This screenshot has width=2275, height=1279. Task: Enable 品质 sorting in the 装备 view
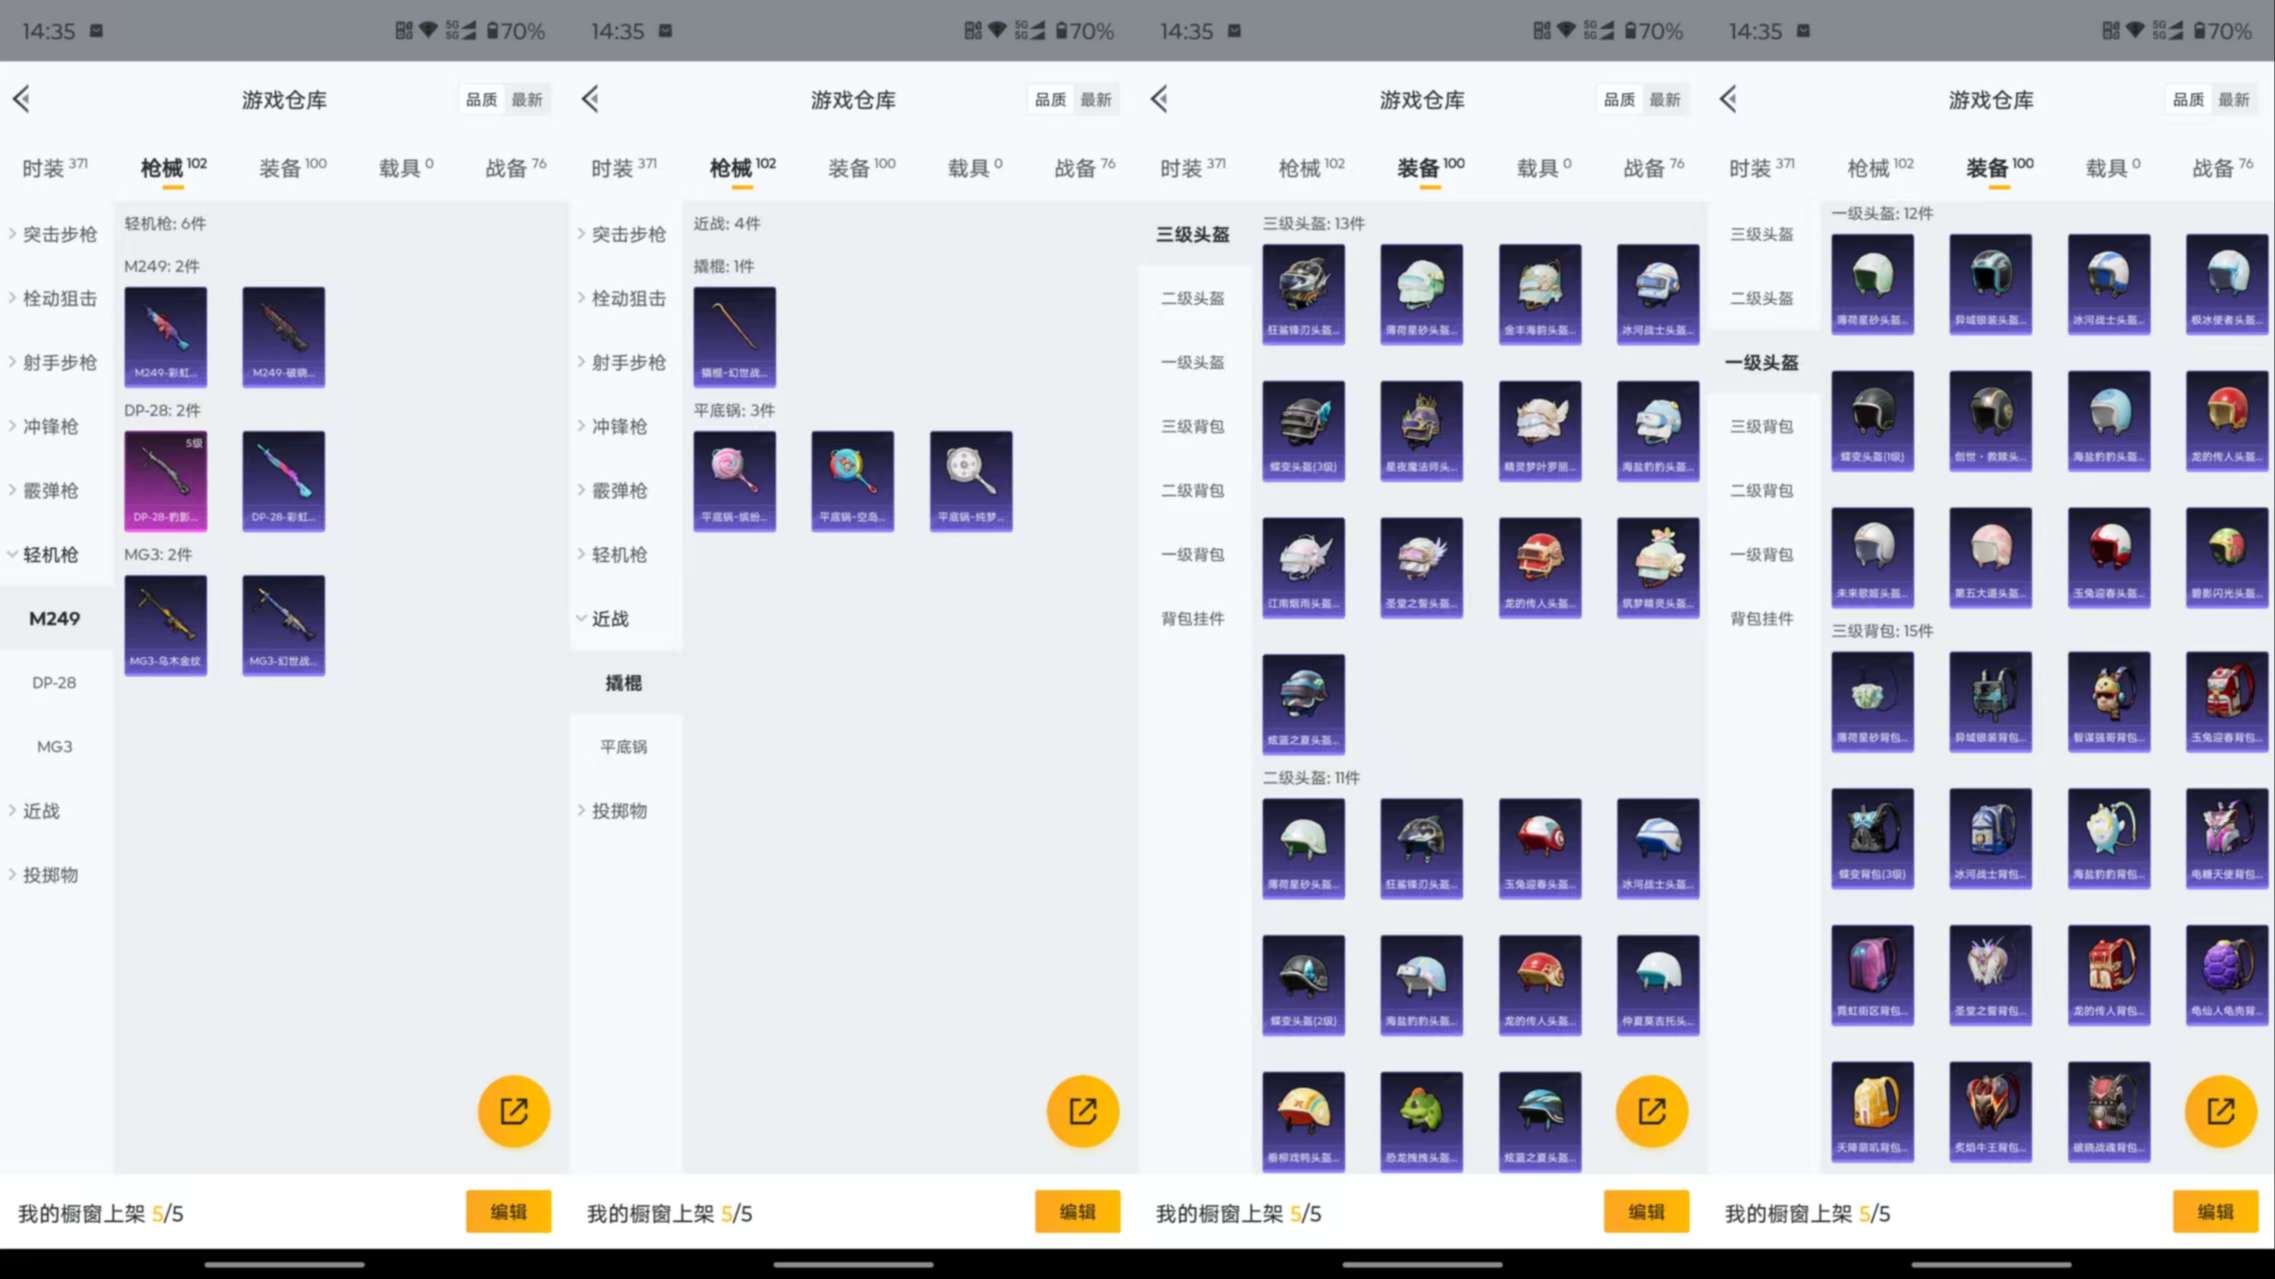(x=1618, y=99)
